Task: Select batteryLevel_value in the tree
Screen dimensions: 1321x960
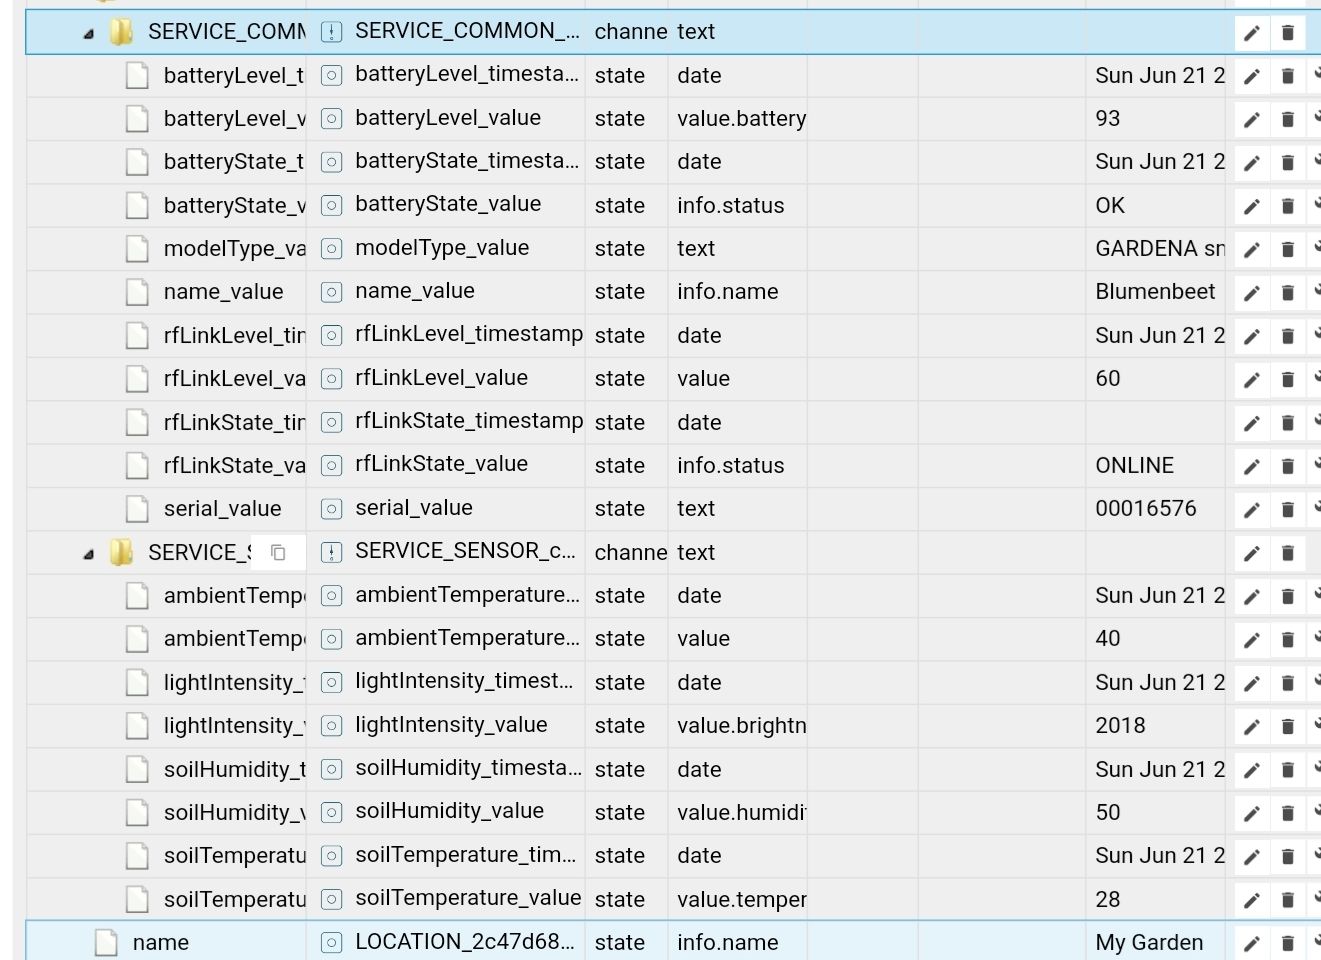Action: click(x=235, y=119)
